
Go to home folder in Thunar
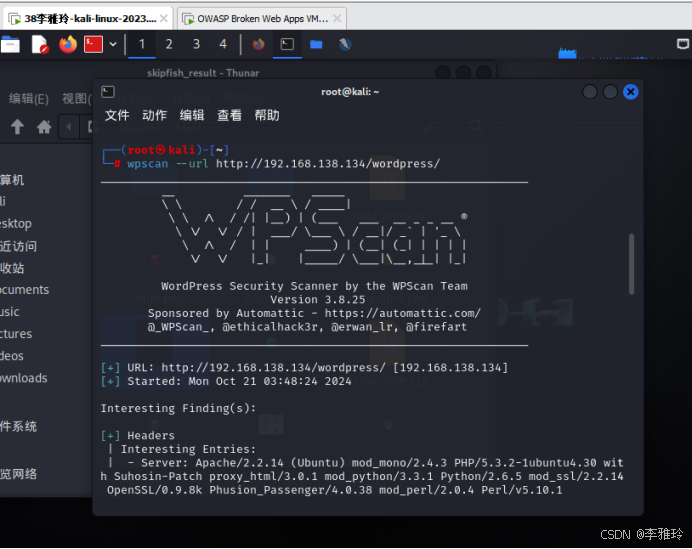coord(44,127)
